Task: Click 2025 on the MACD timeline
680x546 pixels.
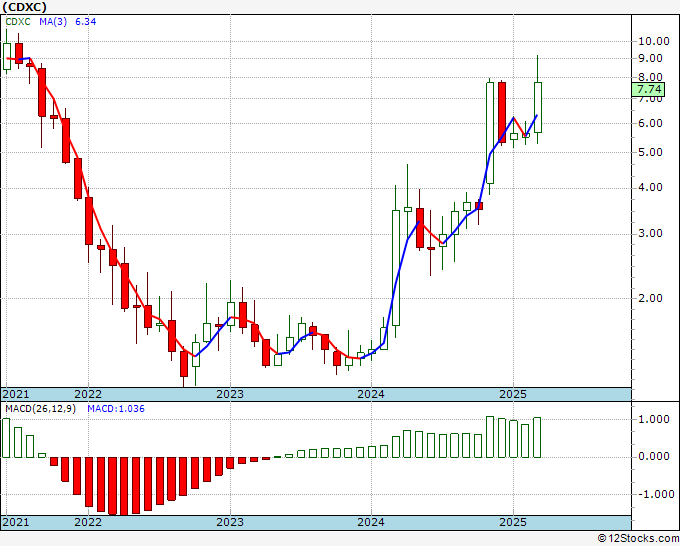Action: tap(513, 522)
